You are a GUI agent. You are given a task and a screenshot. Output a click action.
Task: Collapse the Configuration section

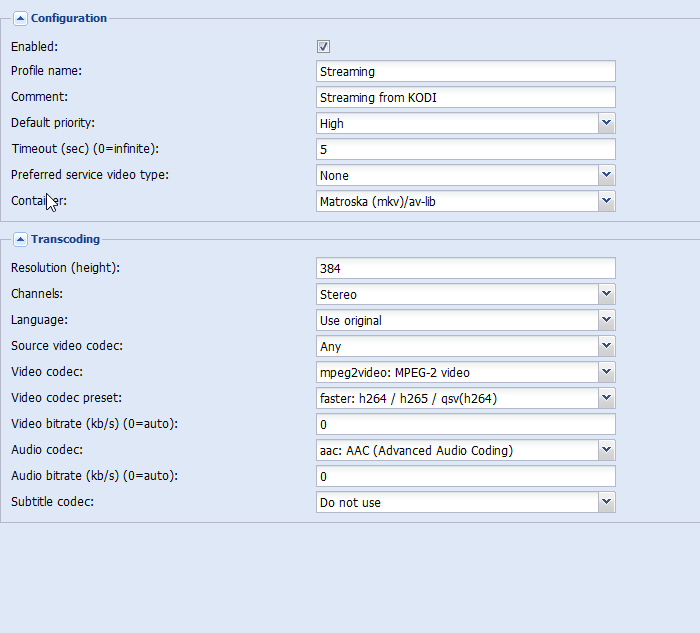tap(20, 18)
